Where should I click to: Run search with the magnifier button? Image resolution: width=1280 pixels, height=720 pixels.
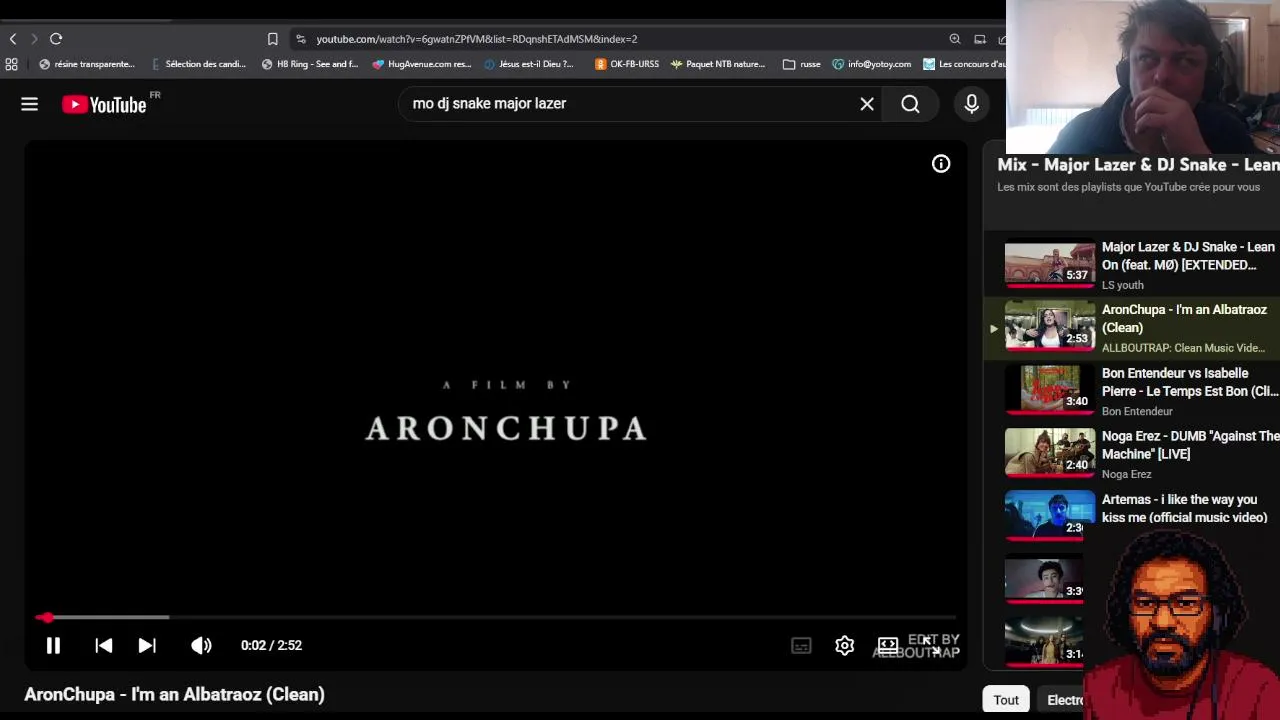[910, 104]
